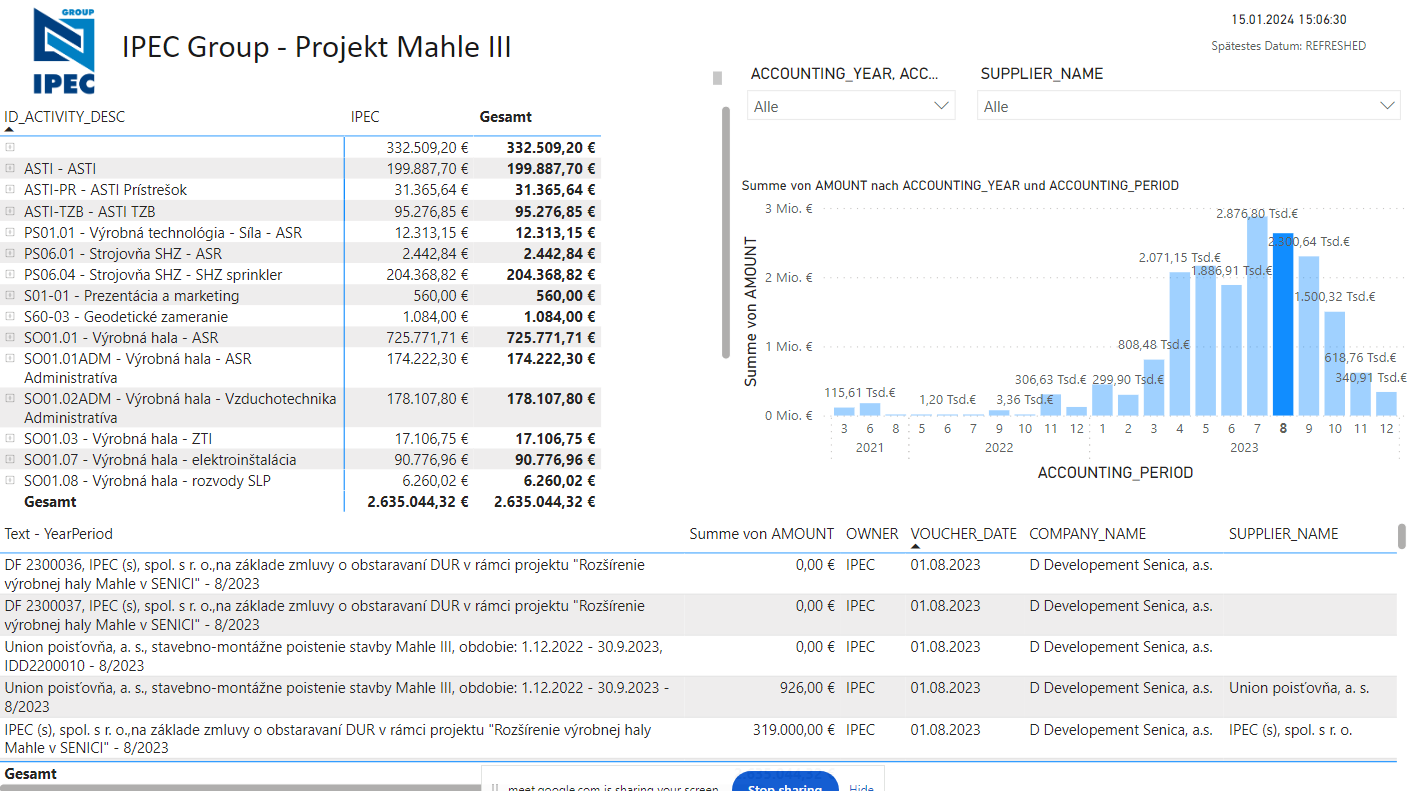Open the SUPPLIER_NAME slicer dropdown

pyautogui.click(x=1188, y=106)
